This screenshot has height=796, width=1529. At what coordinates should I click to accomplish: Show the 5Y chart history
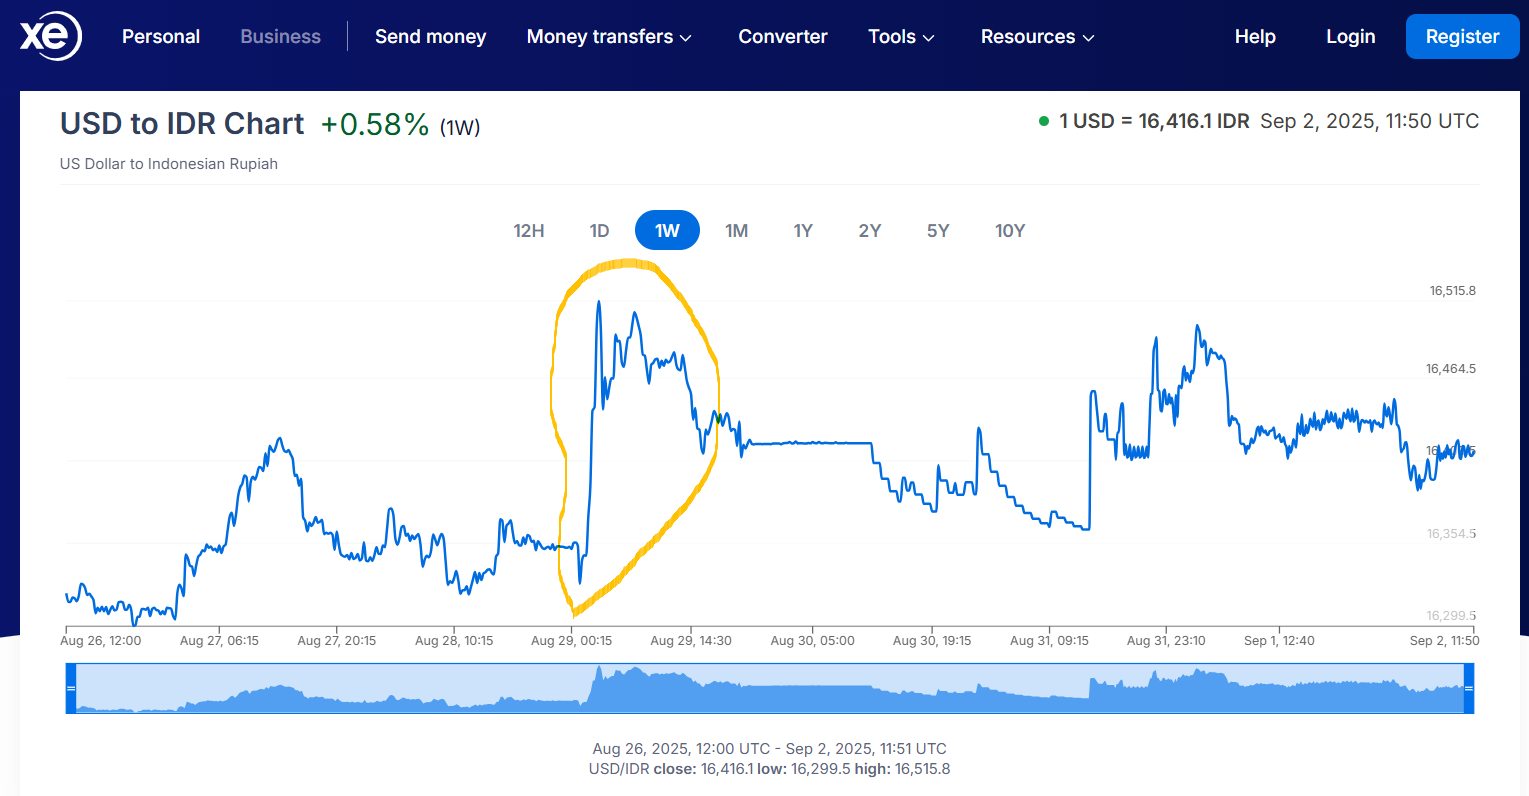(938, 231)
